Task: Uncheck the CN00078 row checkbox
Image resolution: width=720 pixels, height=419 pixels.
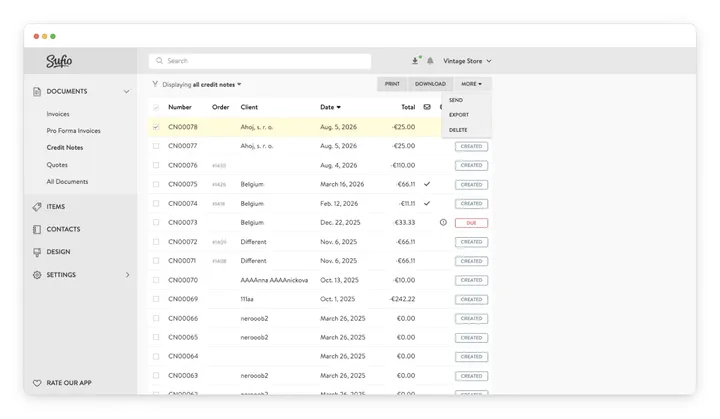Action: (156, 127)
